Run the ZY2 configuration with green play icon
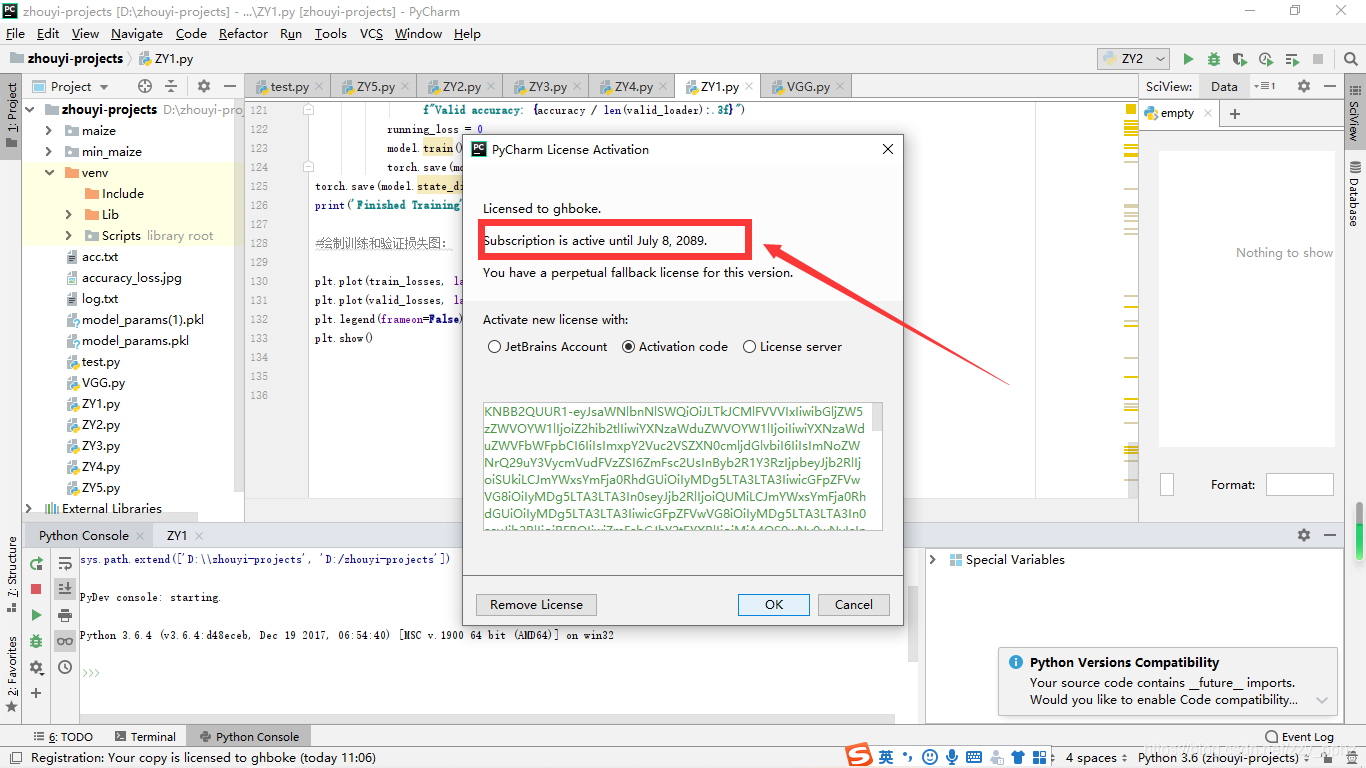This screenshot has width=1366, height=768. 1188,59
